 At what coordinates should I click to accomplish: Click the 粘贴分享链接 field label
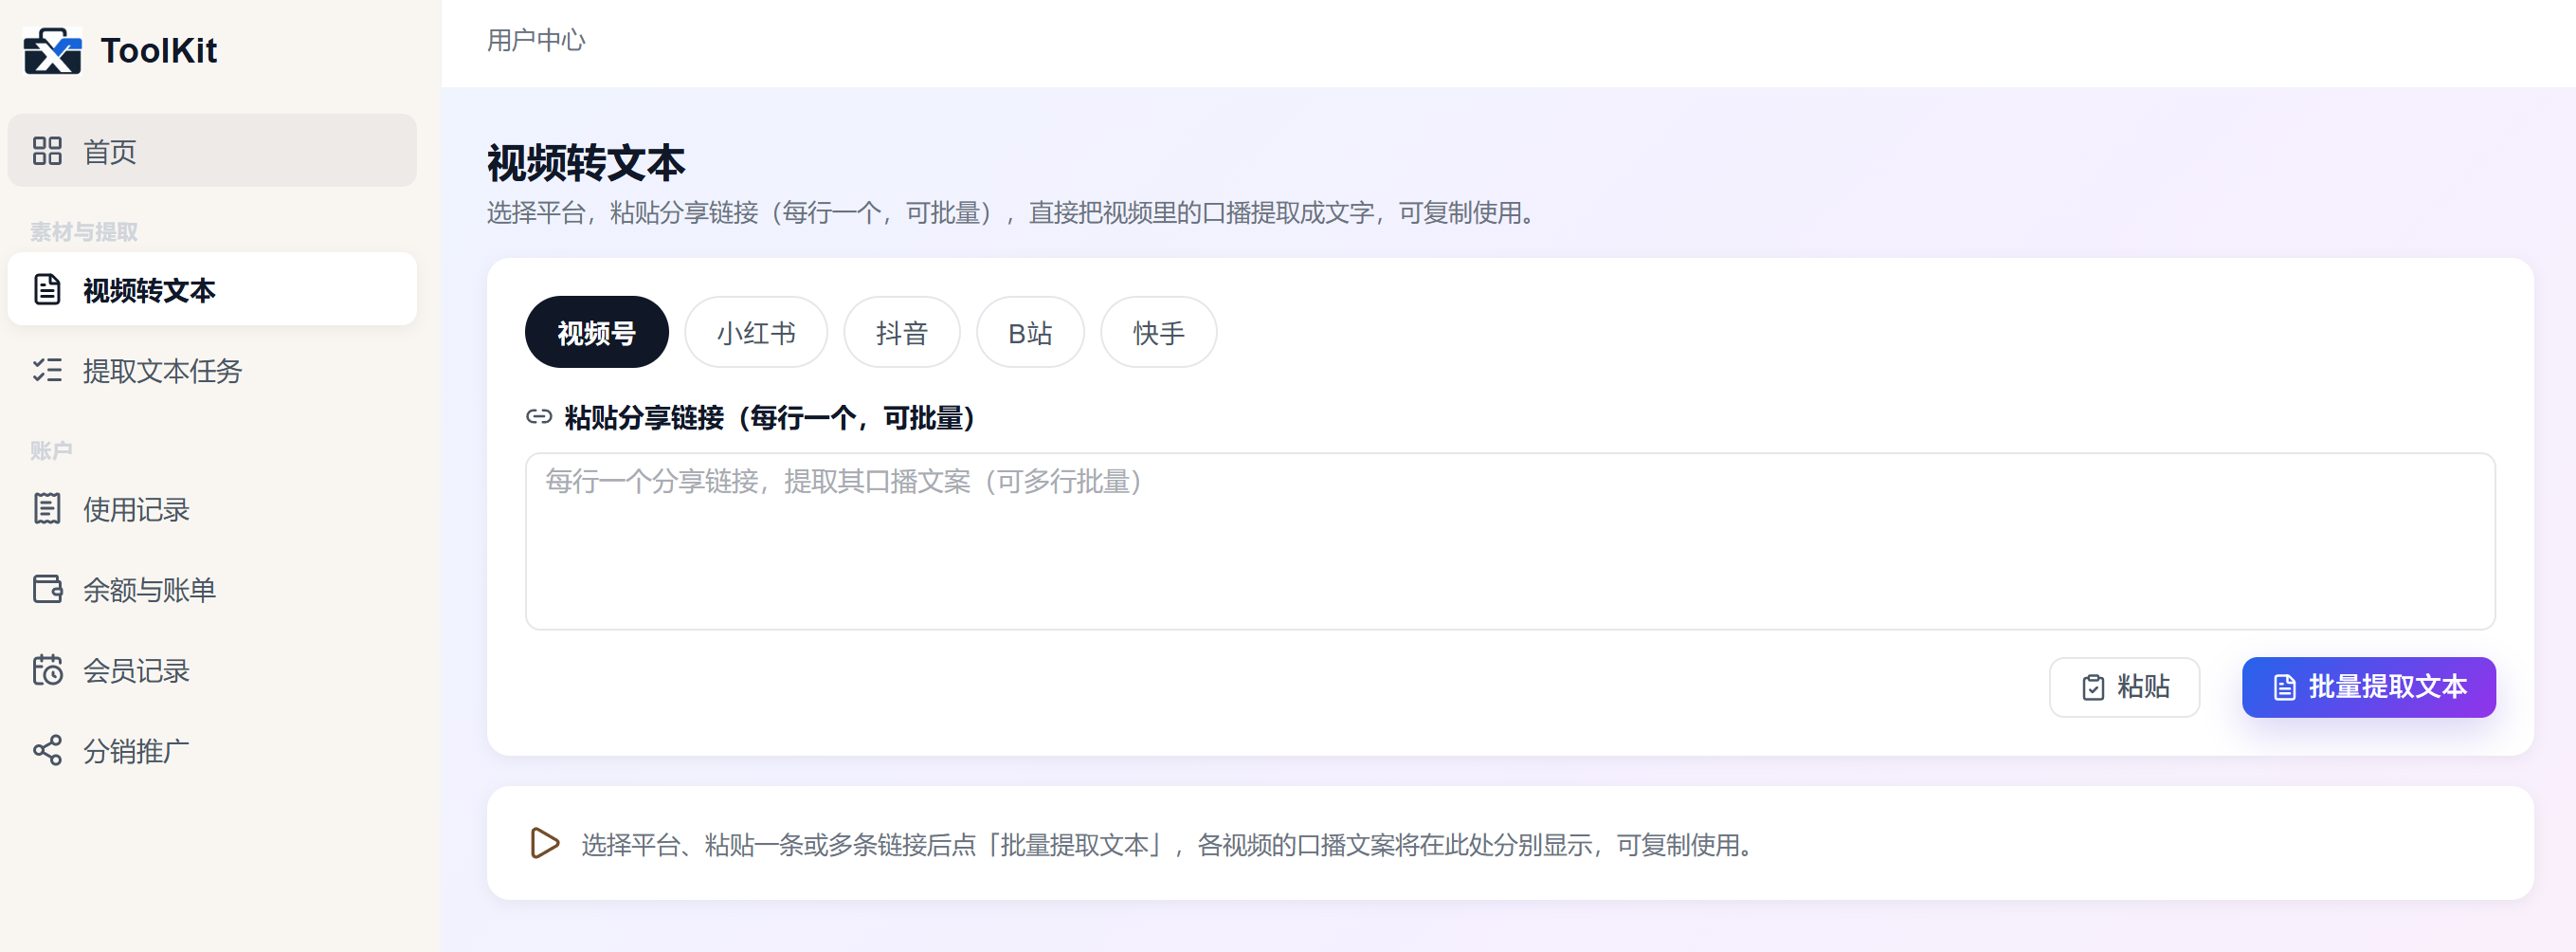pos(770,417)
